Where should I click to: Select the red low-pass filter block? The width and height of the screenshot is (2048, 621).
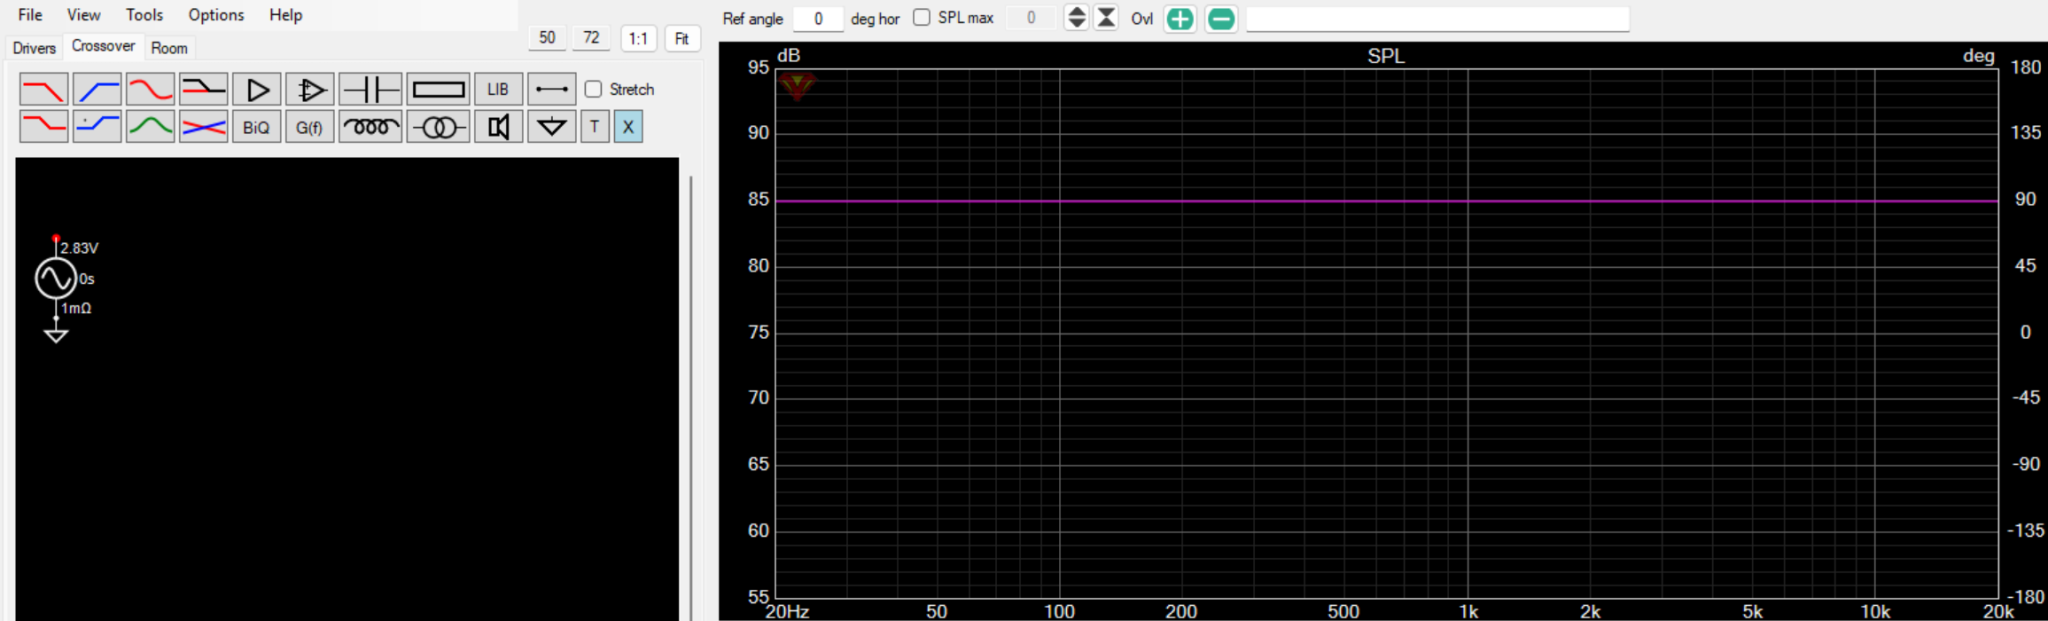pos(44,90)
